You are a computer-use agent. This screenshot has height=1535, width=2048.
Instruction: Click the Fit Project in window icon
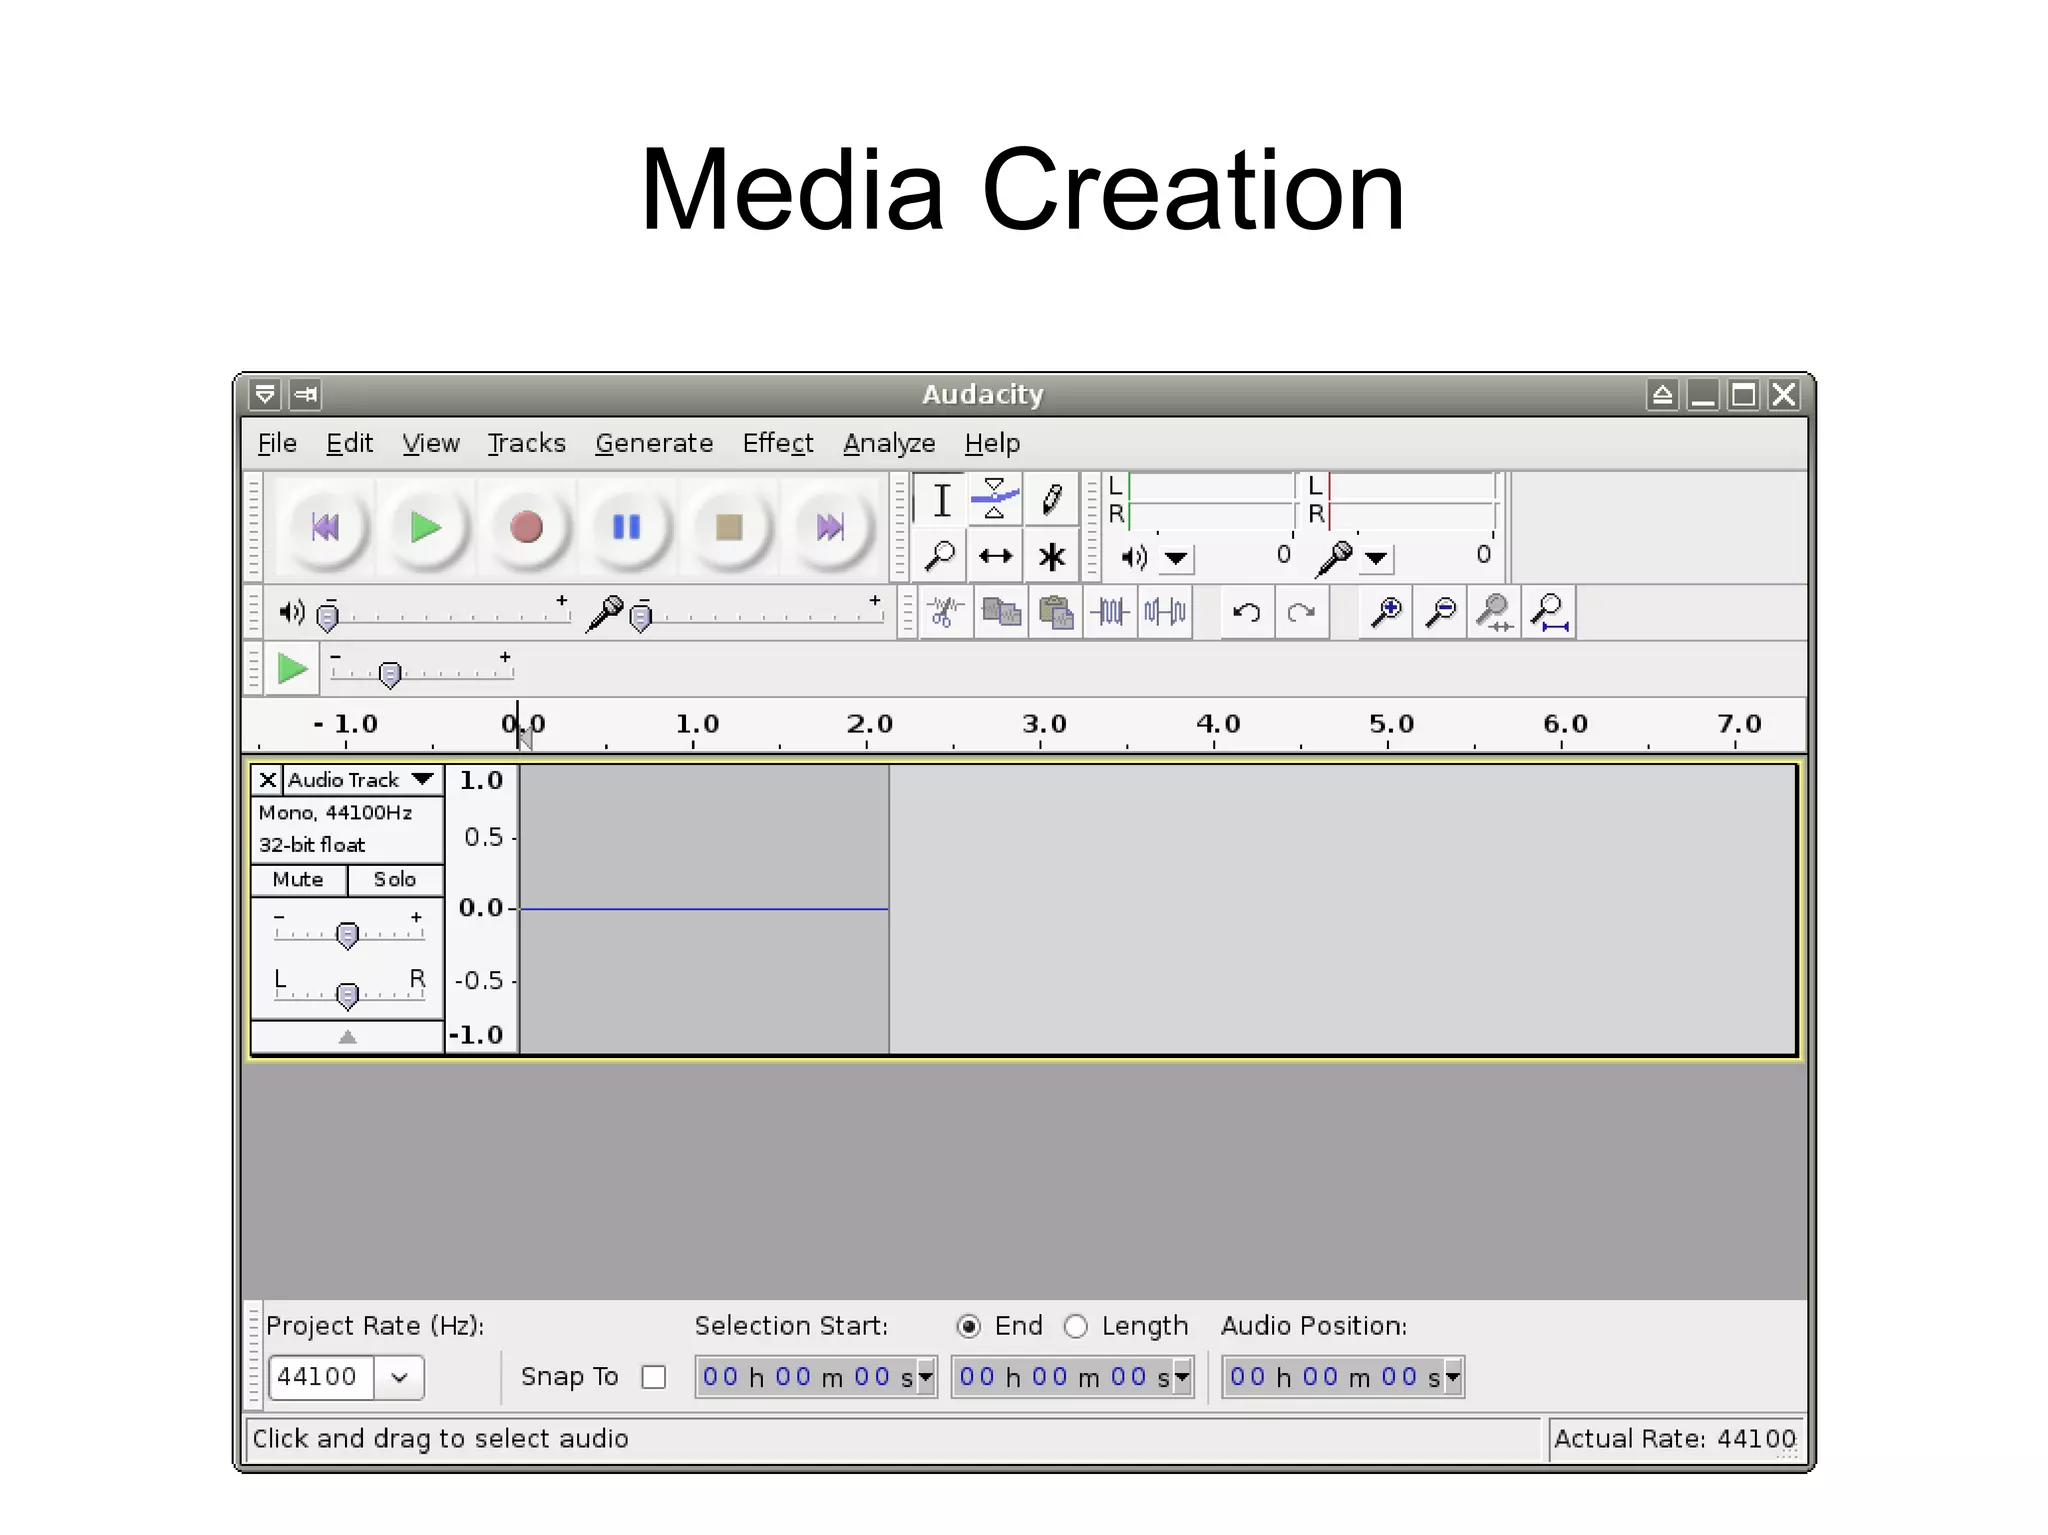(1549, 612)
